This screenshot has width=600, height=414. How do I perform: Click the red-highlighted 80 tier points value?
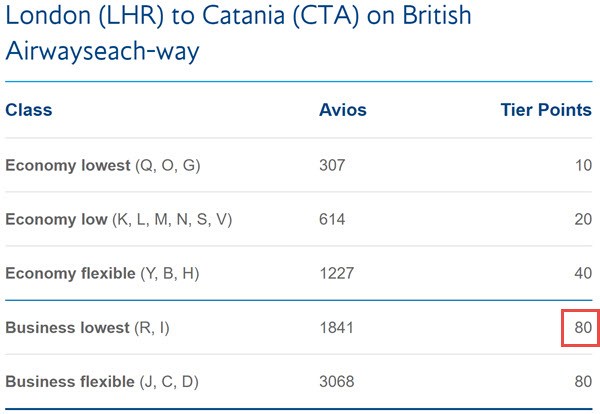tap(583, 328)
